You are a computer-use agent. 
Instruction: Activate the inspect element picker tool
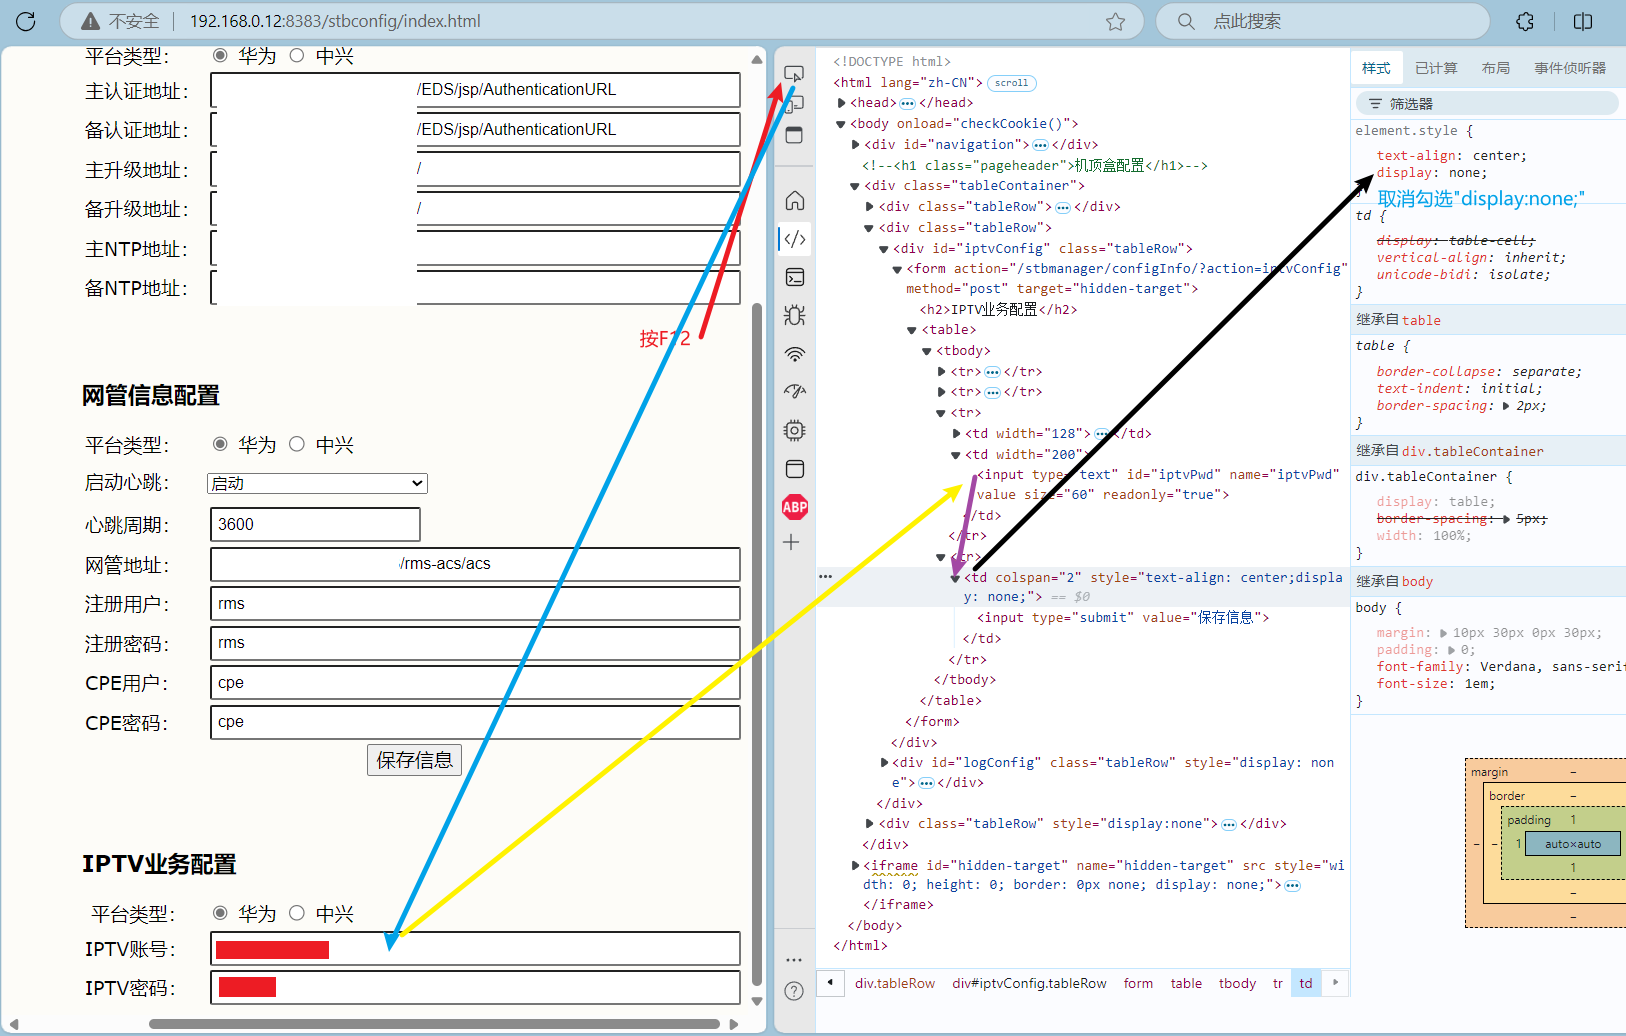(794, 74)
